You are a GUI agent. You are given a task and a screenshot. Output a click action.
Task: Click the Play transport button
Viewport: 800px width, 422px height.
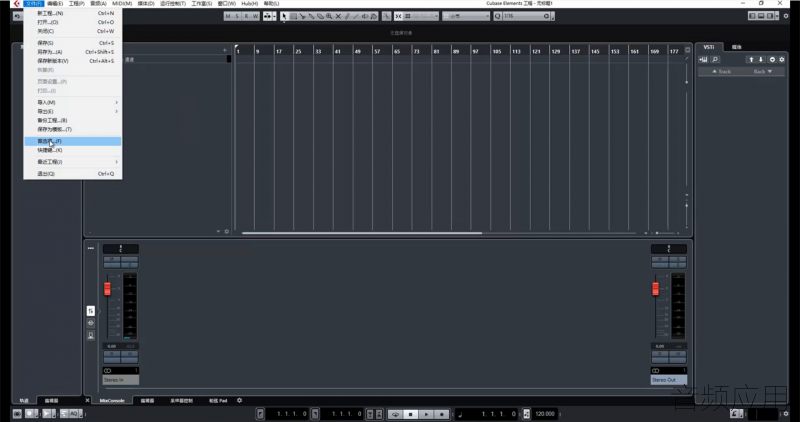tap(426, 414)
